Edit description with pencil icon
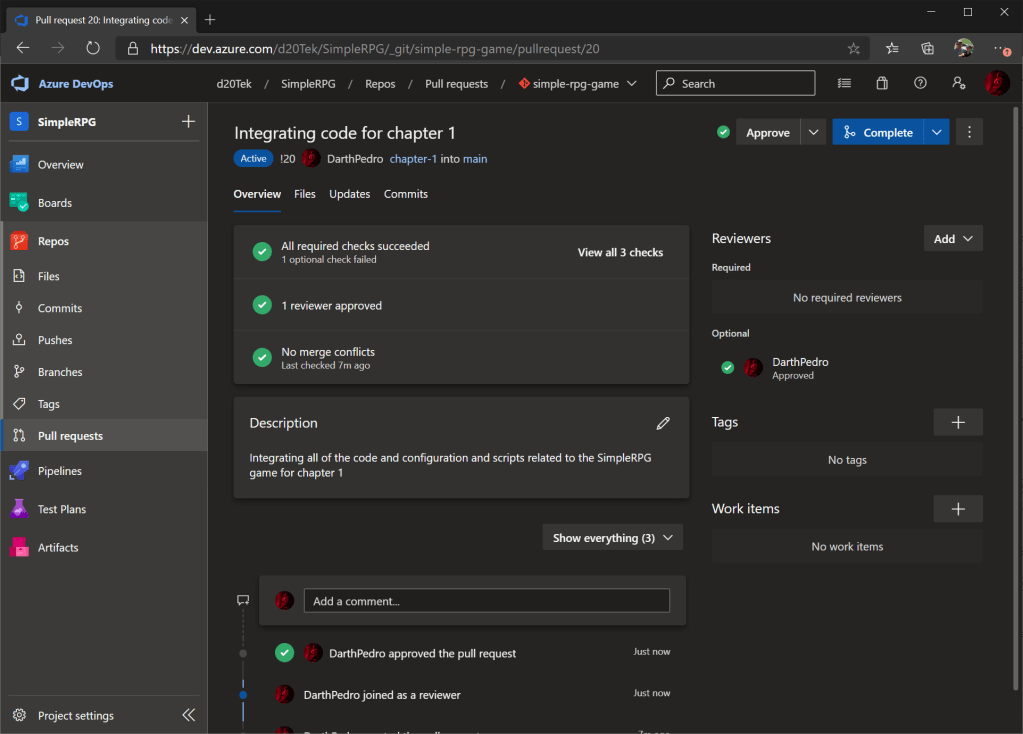Viewport: 1023px width, 734px height. [663, 423]
